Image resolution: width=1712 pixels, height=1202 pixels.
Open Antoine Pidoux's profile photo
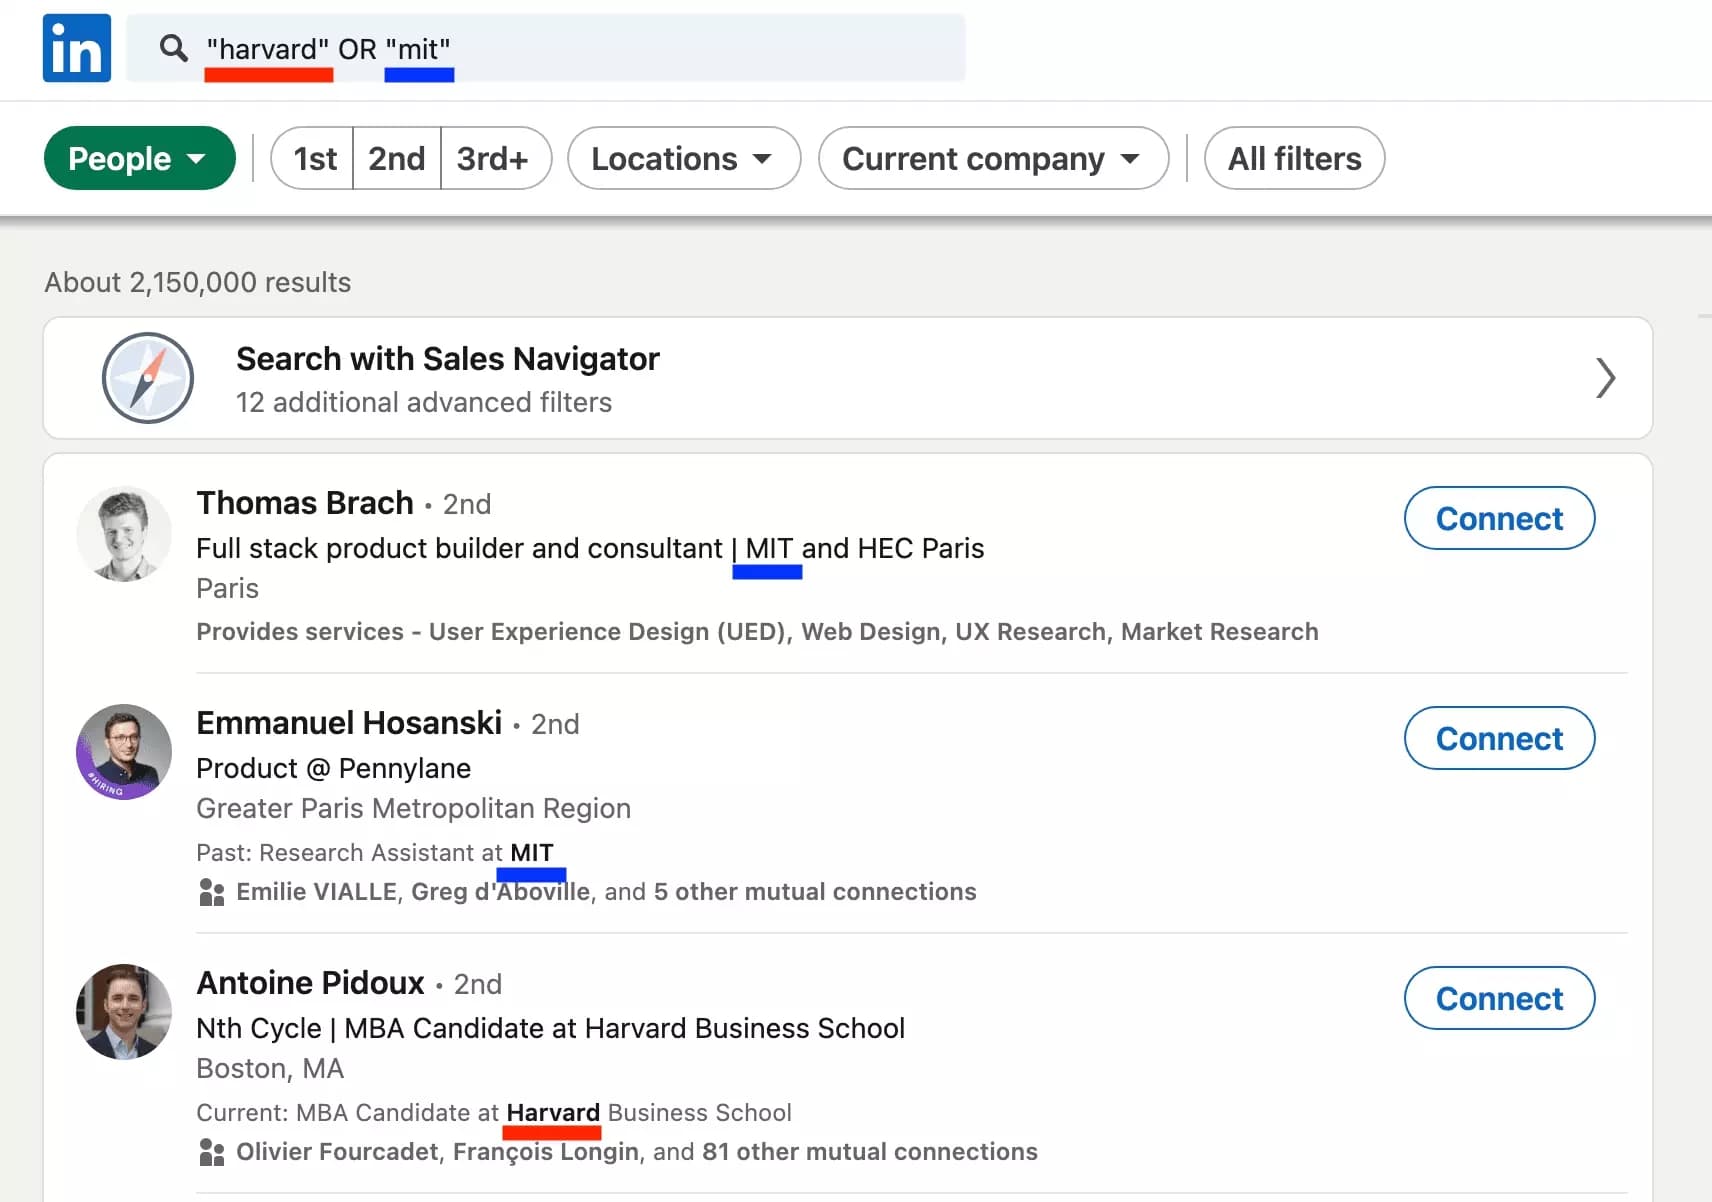tap(123, 1012)
